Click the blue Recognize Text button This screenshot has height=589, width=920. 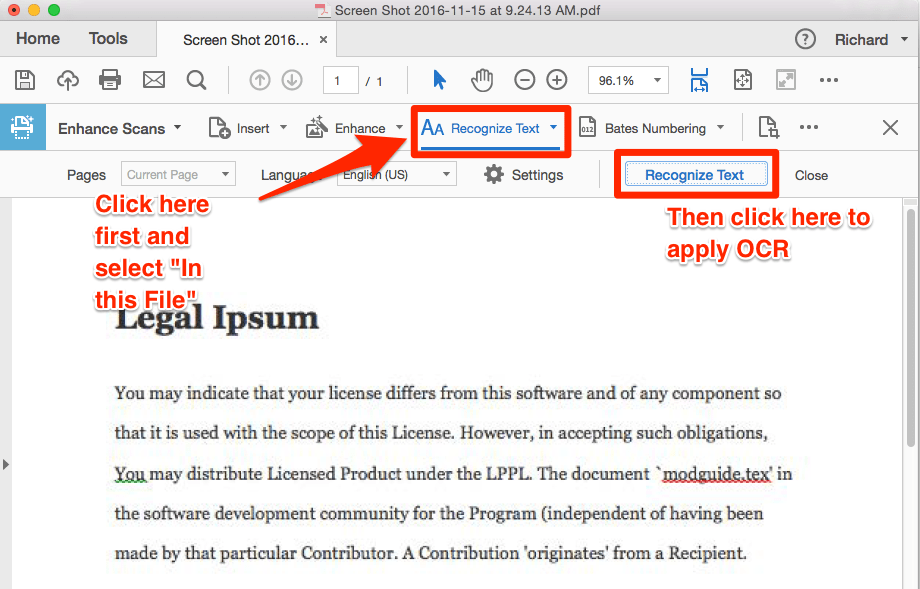pyautogui.click(x=696, y=175)
